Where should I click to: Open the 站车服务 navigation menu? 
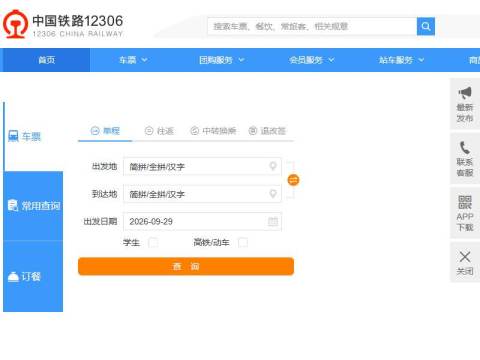point(401,60)
